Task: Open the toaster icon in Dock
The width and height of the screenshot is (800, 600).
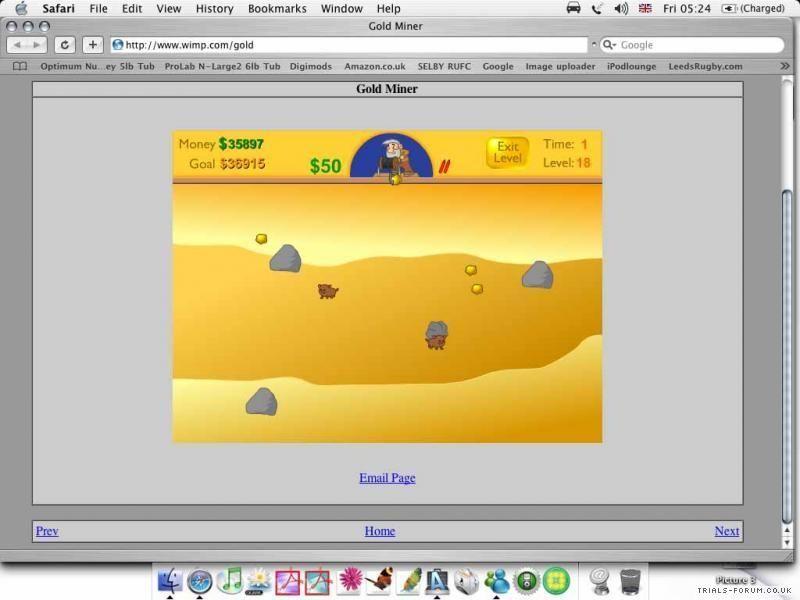Action: point(467,581)
